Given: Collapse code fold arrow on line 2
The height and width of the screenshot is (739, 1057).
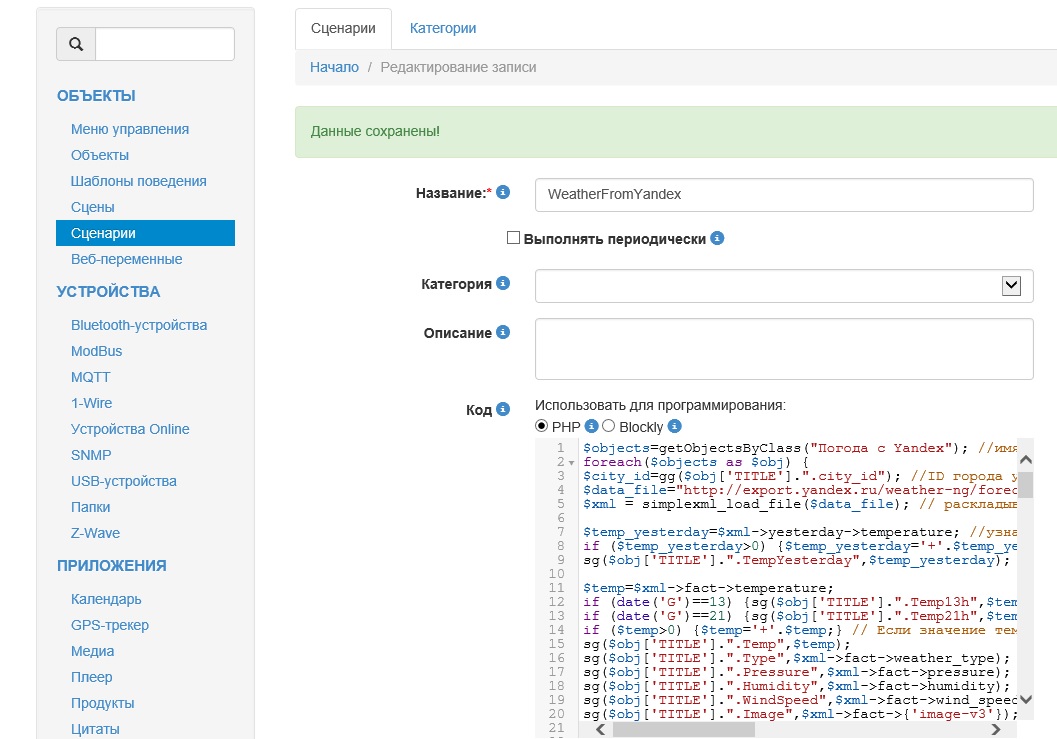Looking at the screenshot, I should pyautogui.click(x=571, y=463).
